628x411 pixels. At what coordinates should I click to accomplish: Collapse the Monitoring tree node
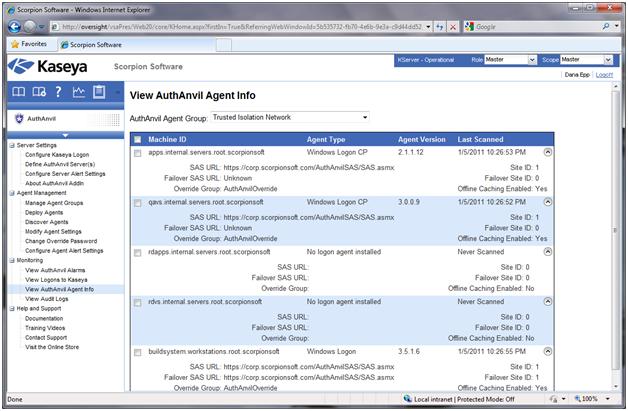click(12, 260)
